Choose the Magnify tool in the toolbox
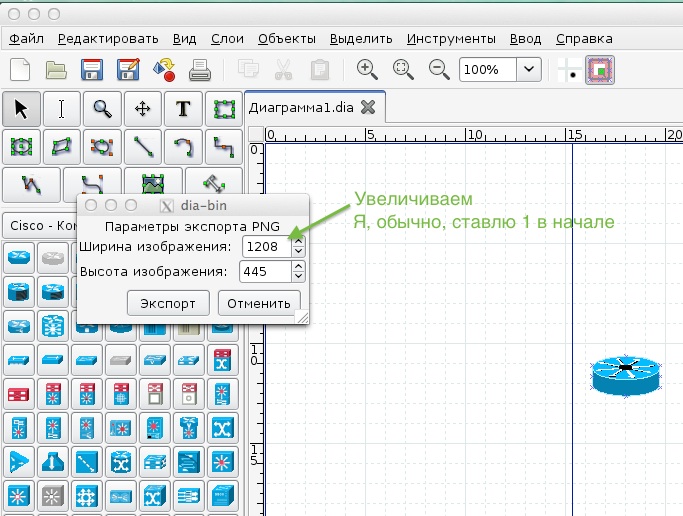This screenshot has width=683, height=516. [x=102, y=109]
